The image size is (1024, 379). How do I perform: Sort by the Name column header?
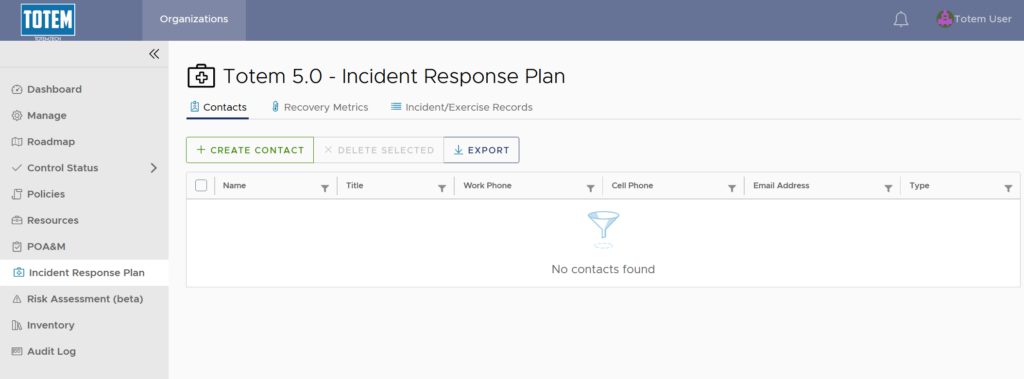pyautogui.click(x=234, y=186)
